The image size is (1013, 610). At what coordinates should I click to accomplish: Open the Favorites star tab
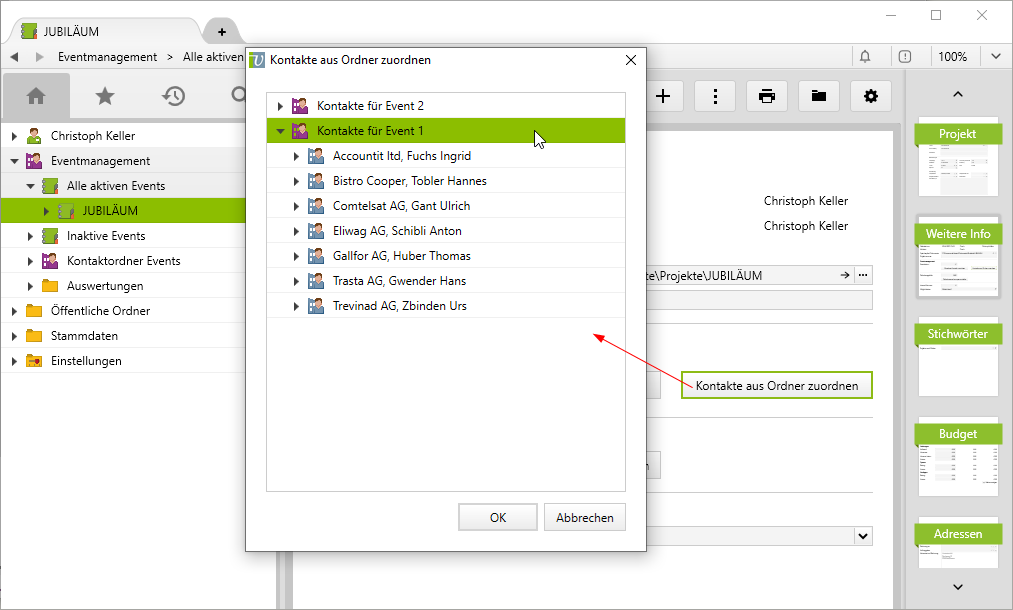(x=105, y=96)
